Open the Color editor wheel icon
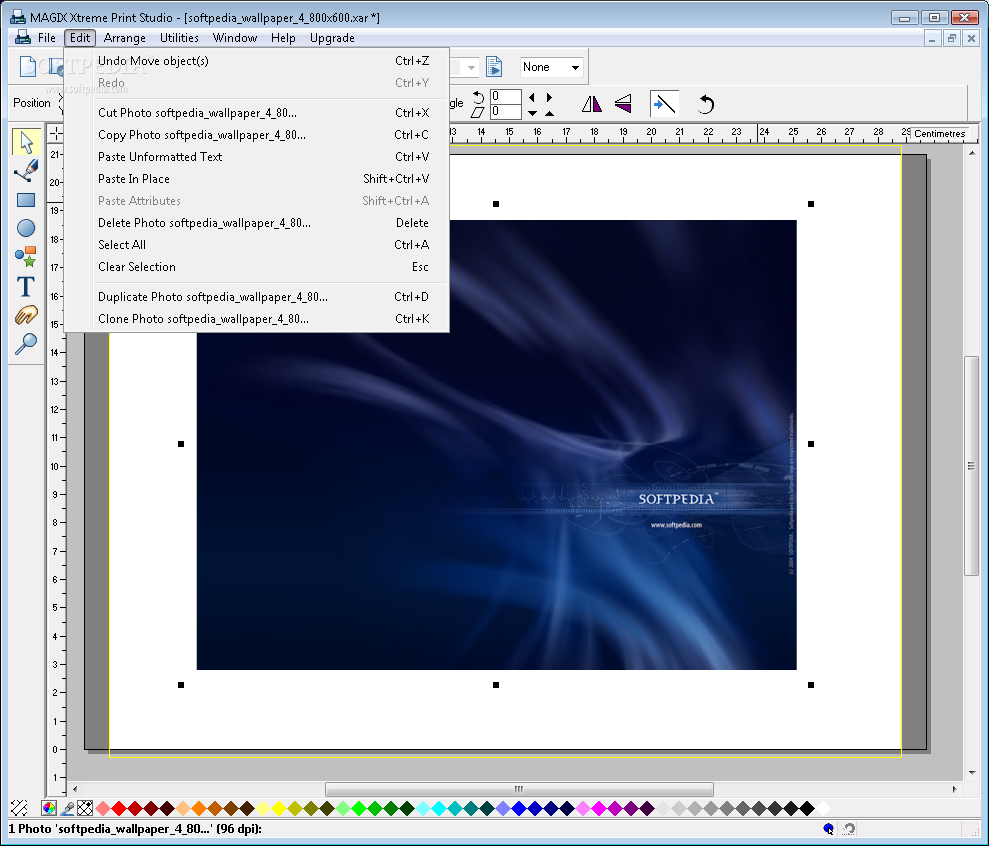 point(49,808)
